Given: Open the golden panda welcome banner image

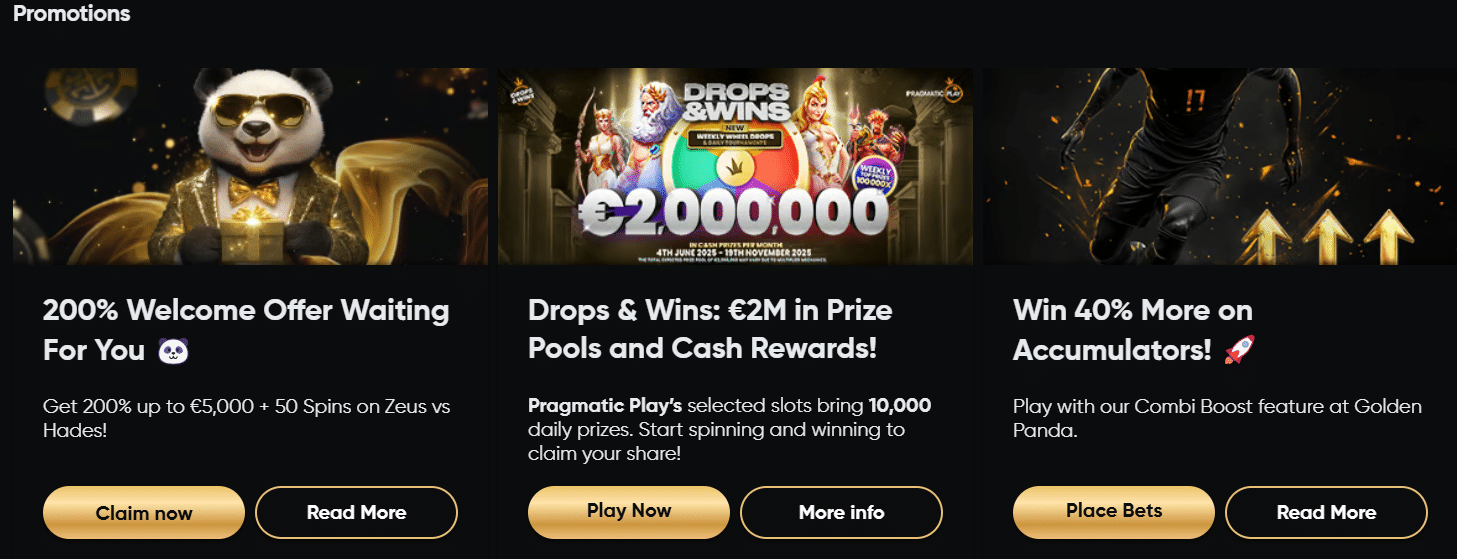Looking at the screenshot, I should 250,166.
